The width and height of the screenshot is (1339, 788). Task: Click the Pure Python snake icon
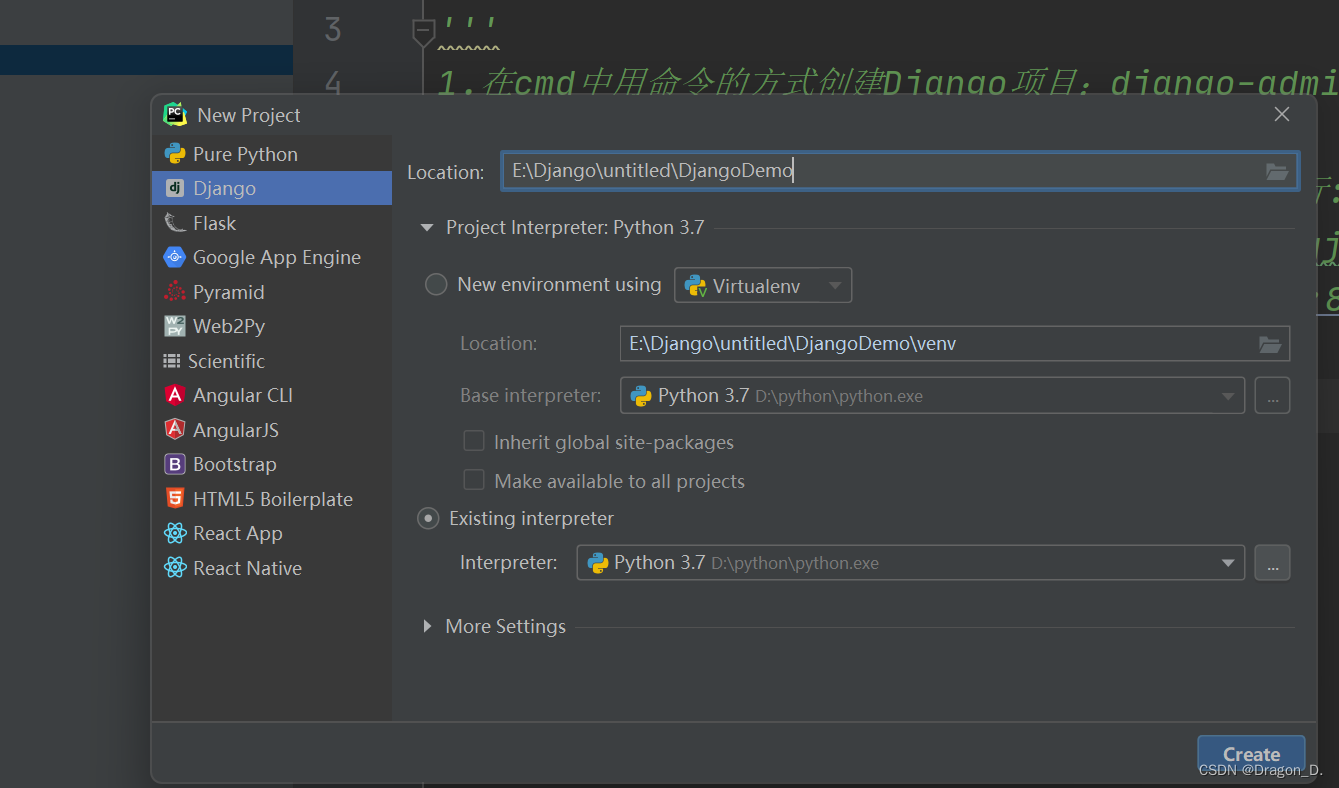[x=175, y=154]
